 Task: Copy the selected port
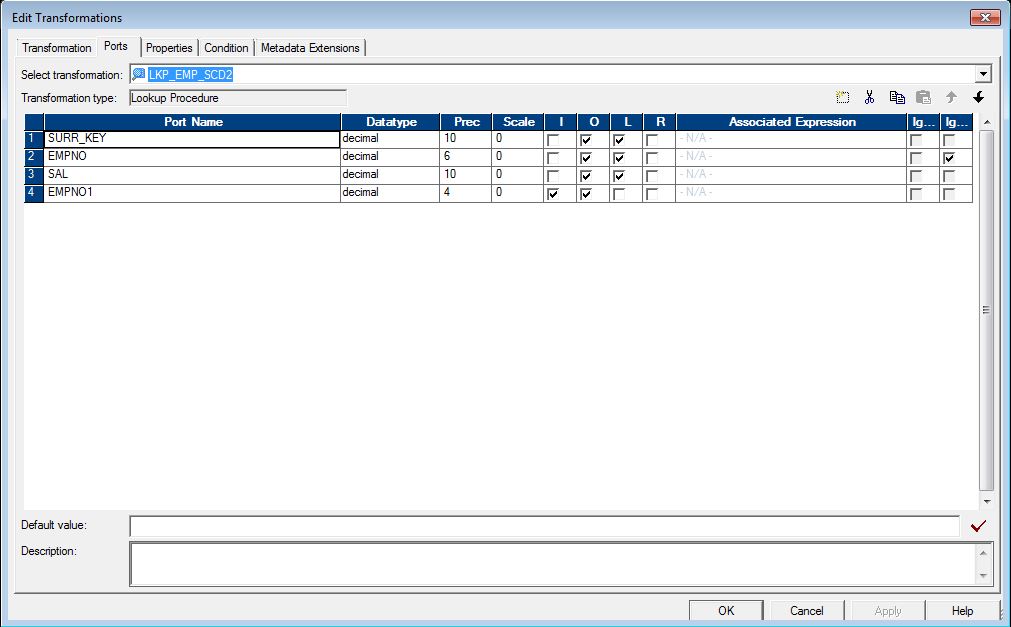tap(897, 96)
